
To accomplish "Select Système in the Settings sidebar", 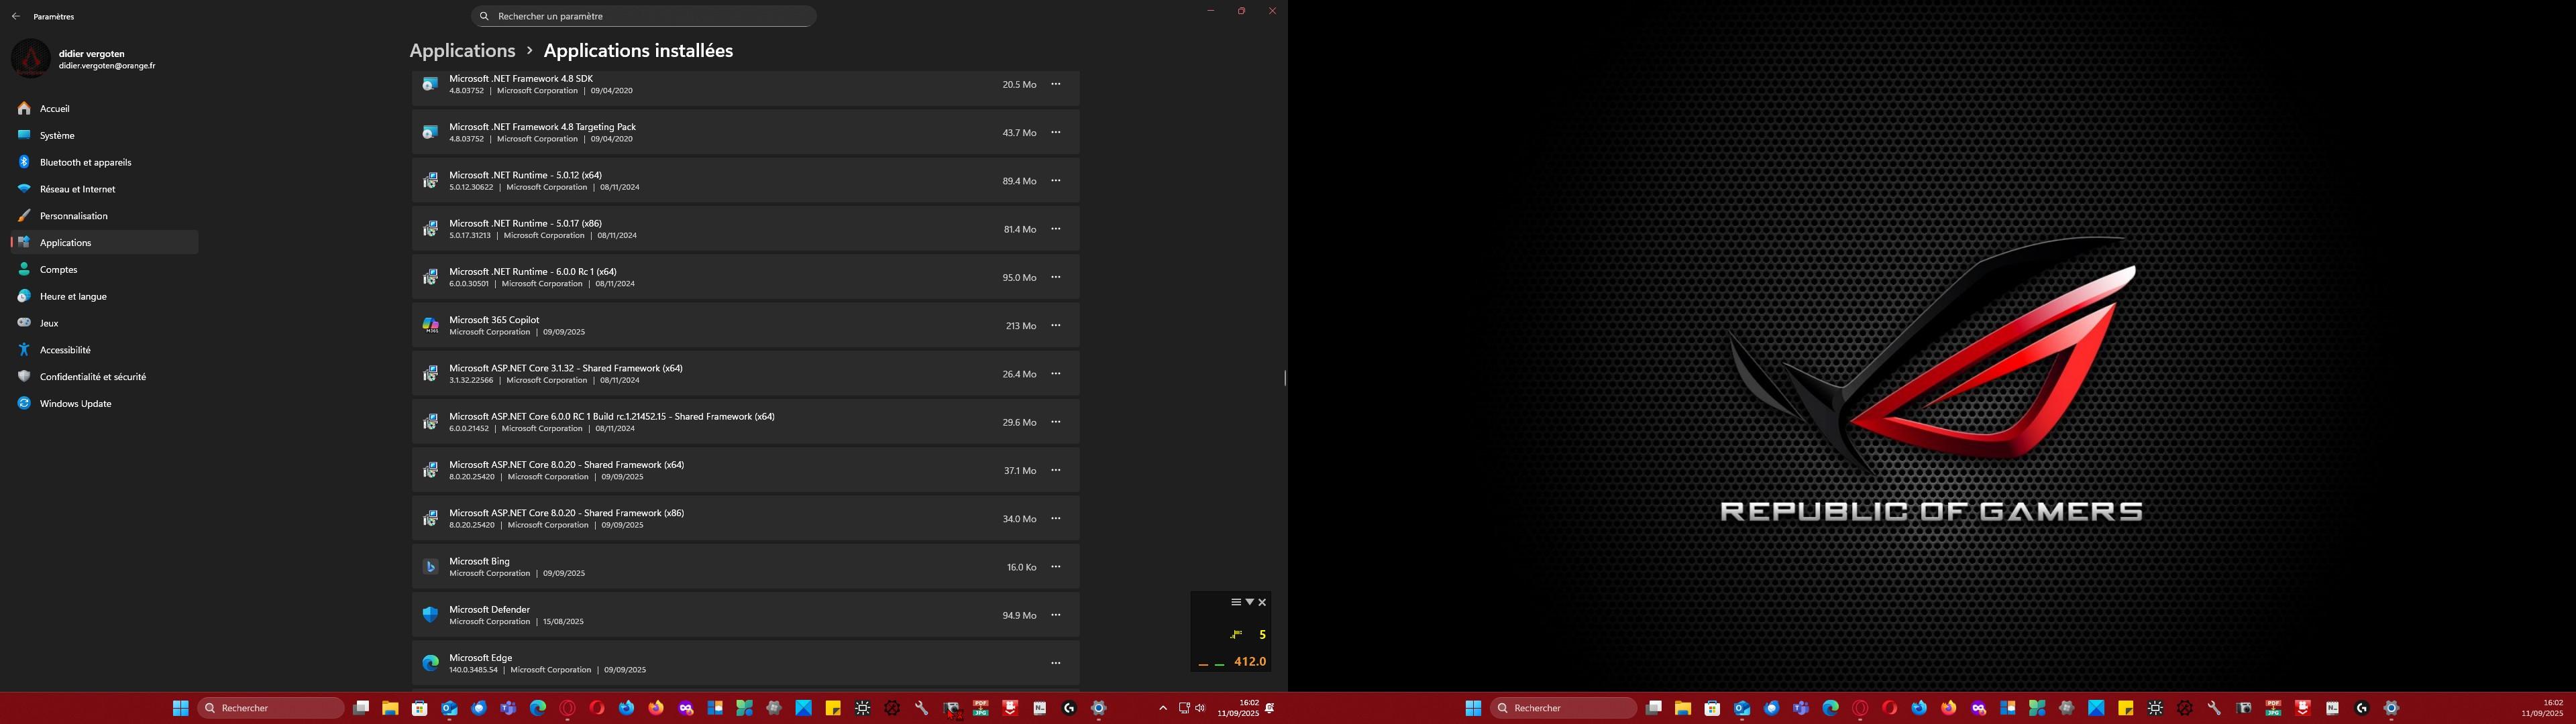I will click(x=104, y=135).
